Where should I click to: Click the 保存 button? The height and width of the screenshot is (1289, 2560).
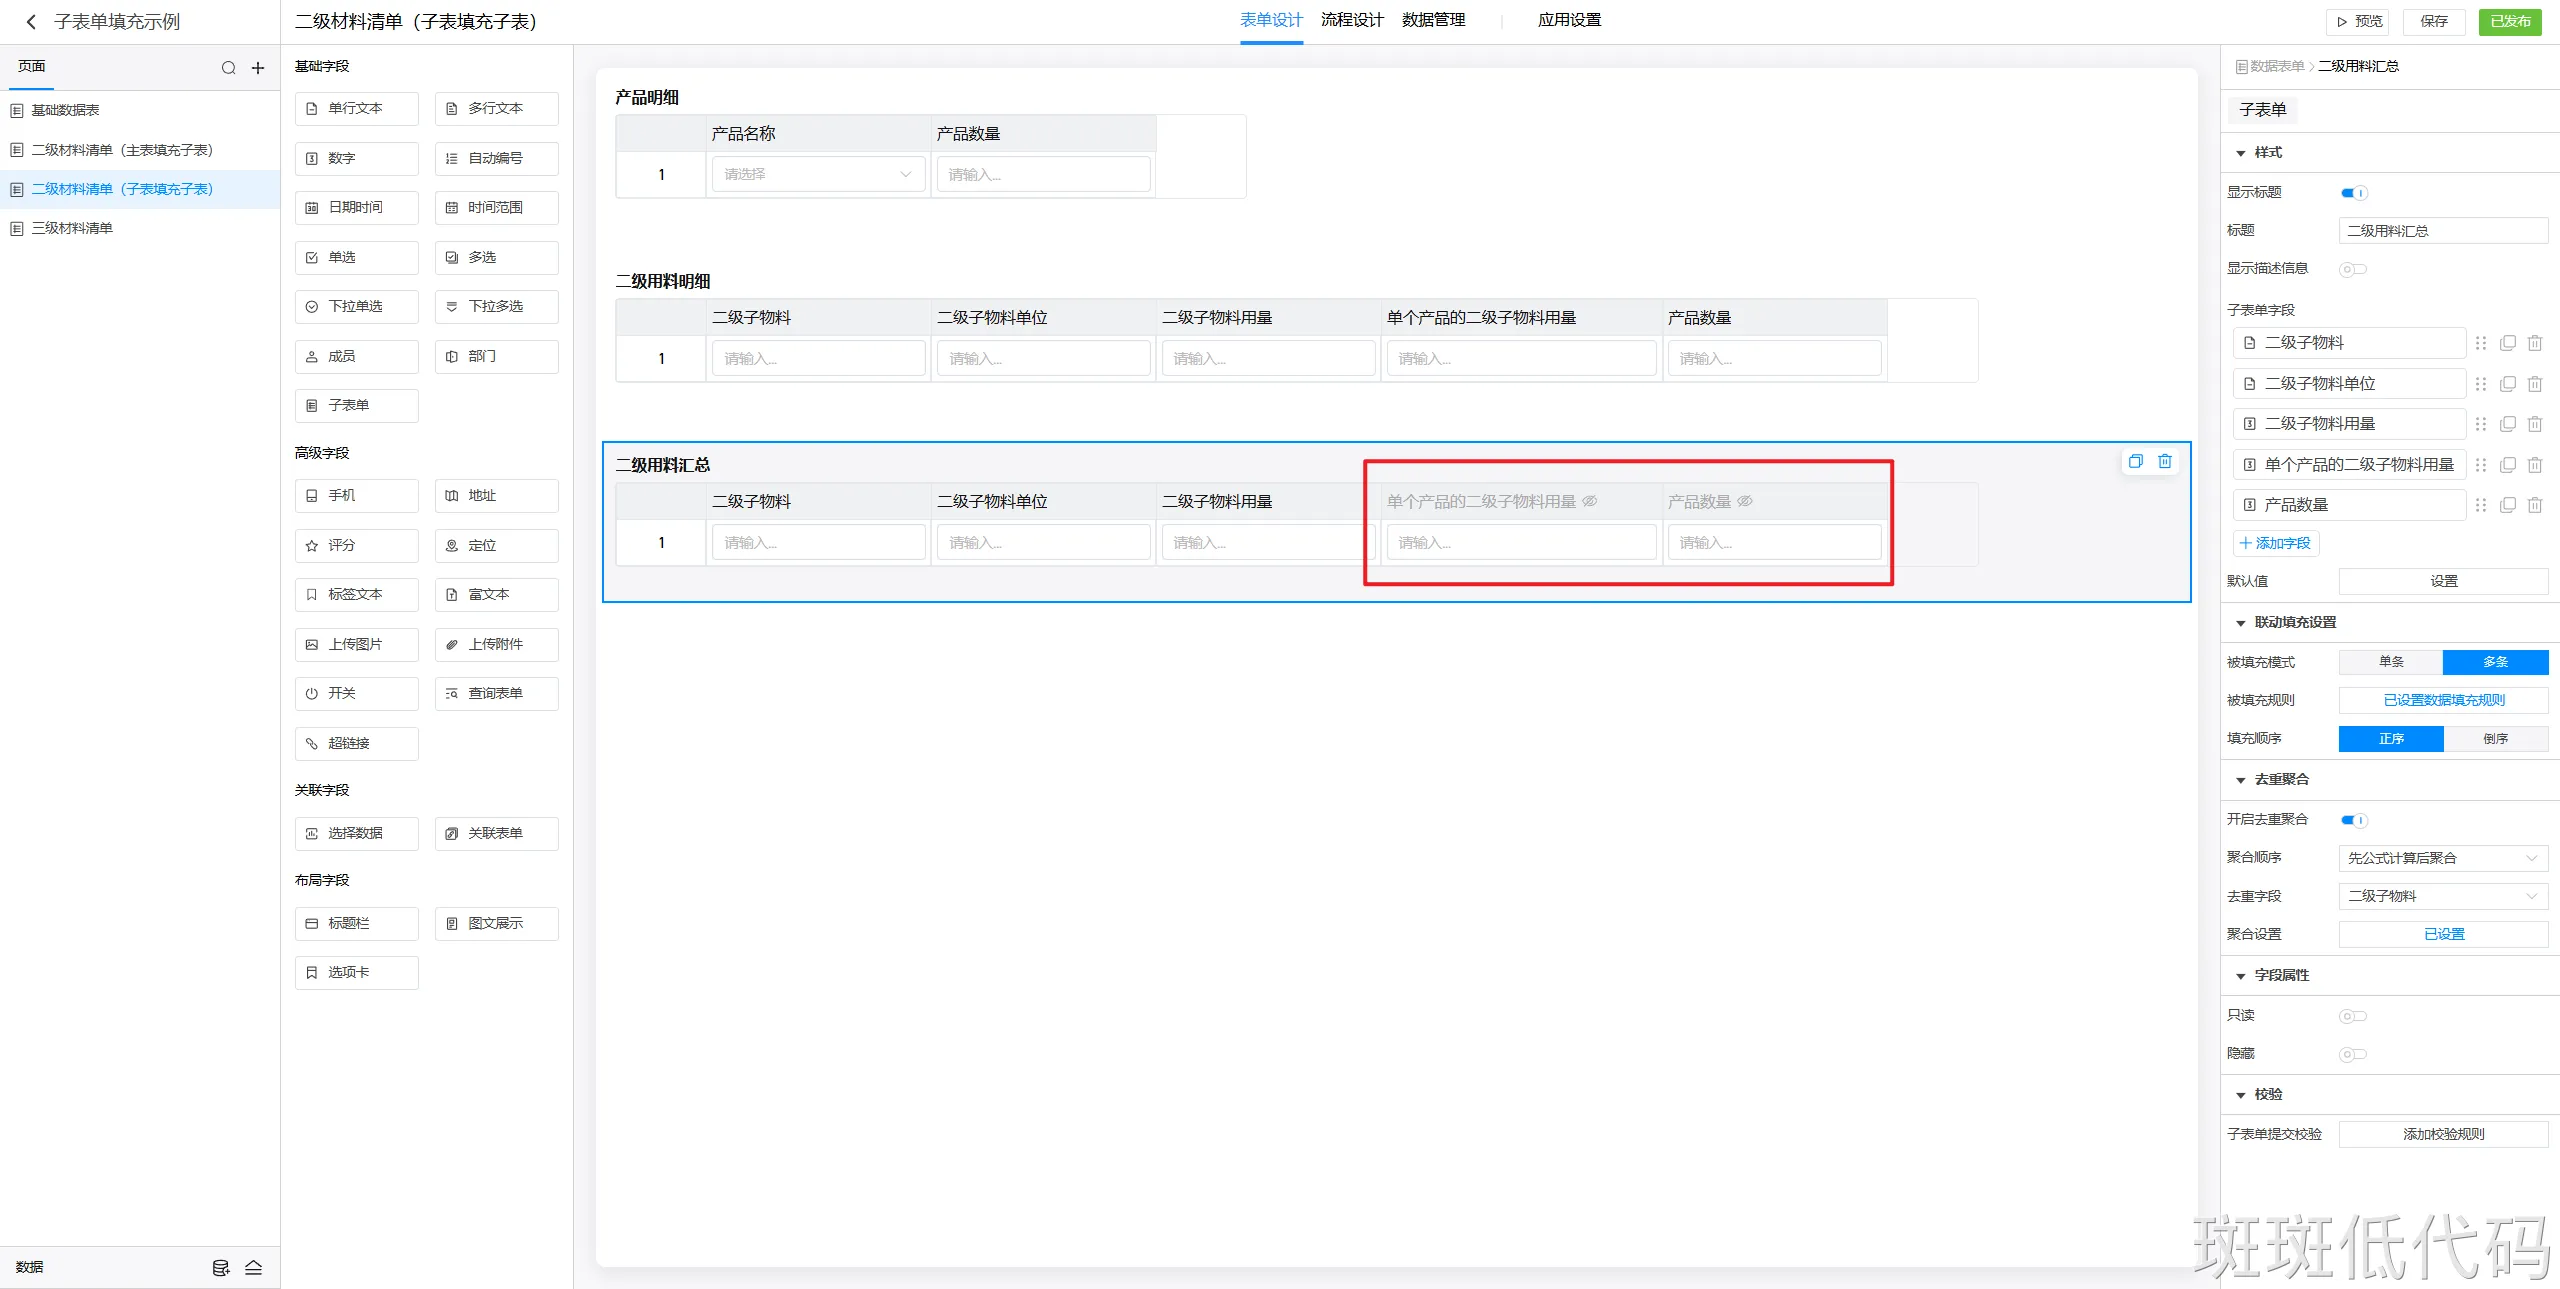(x=2434, y=21)
